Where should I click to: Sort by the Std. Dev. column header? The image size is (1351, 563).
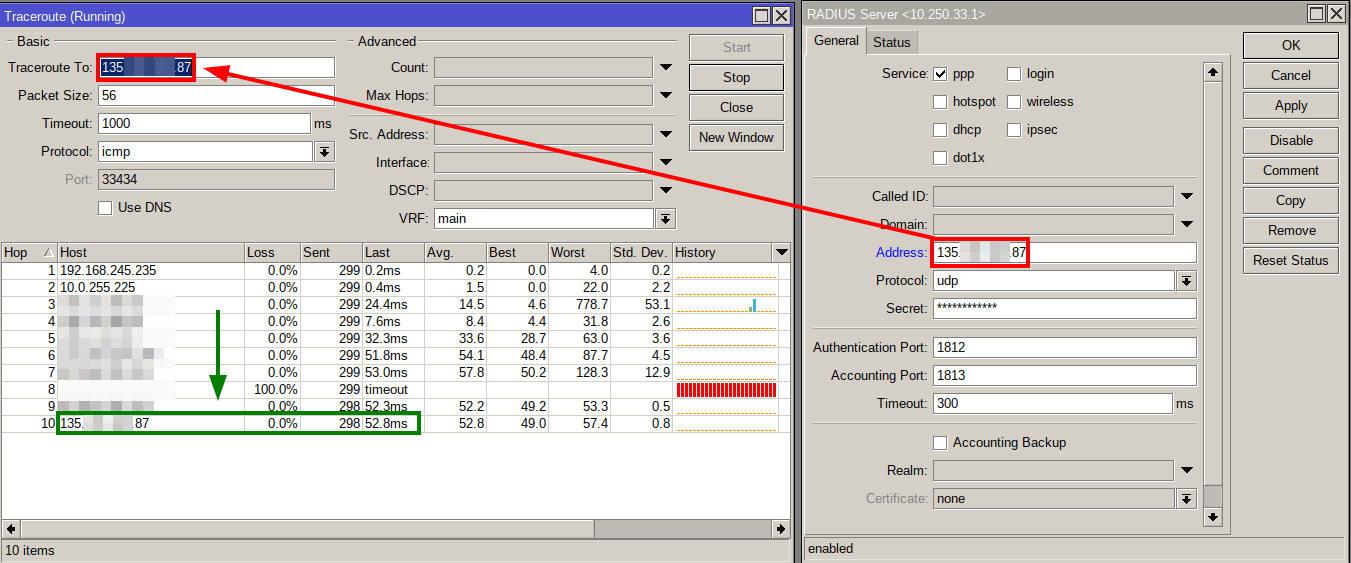point(641,253)
